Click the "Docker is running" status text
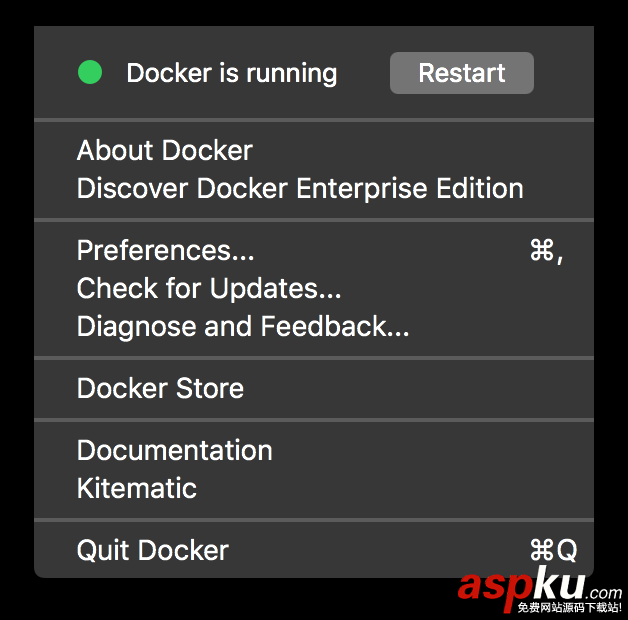 tap(232, 73)
